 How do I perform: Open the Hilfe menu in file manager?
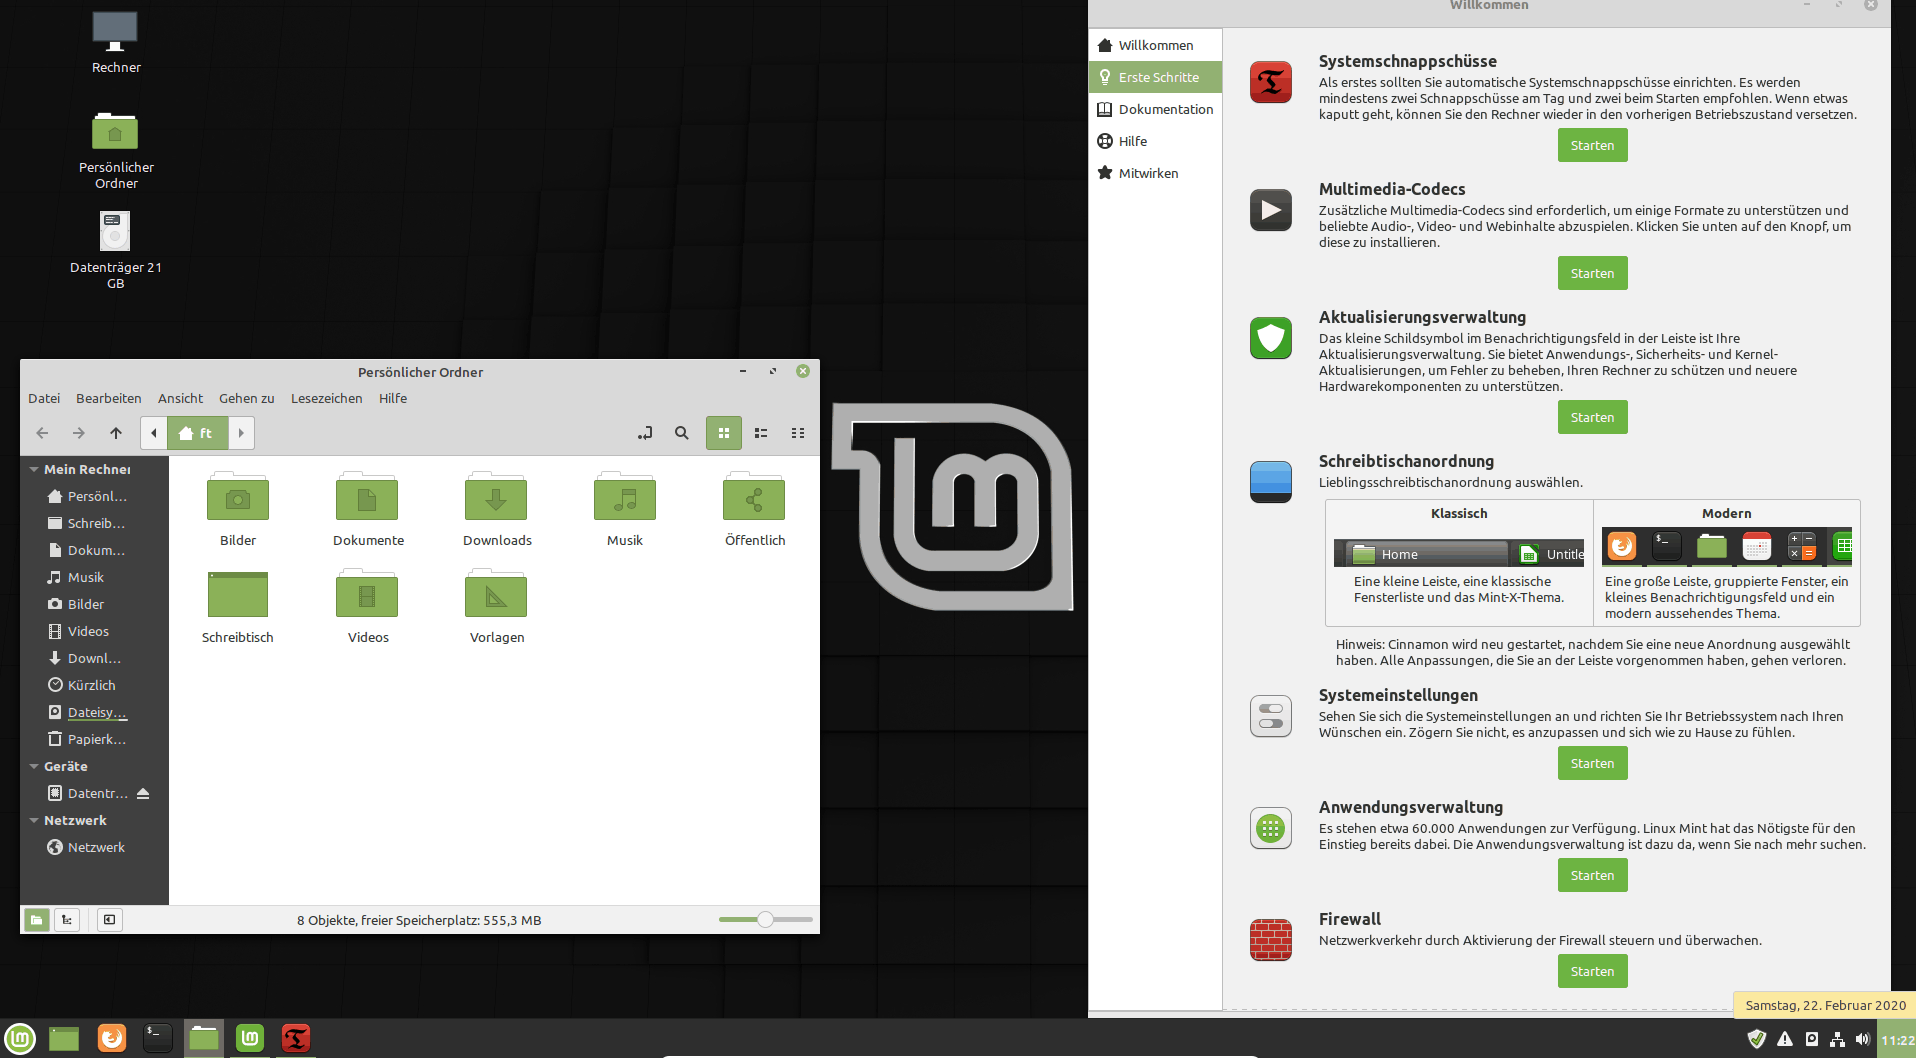[x=393, y=398]
